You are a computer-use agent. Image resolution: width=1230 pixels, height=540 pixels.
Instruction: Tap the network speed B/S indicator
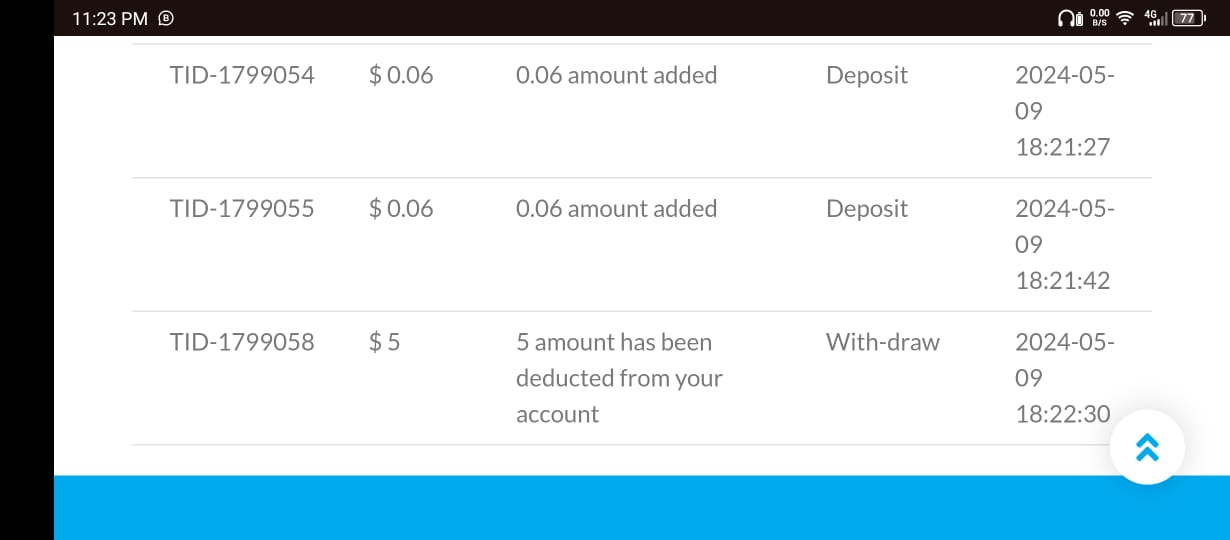click(1099, 18)
